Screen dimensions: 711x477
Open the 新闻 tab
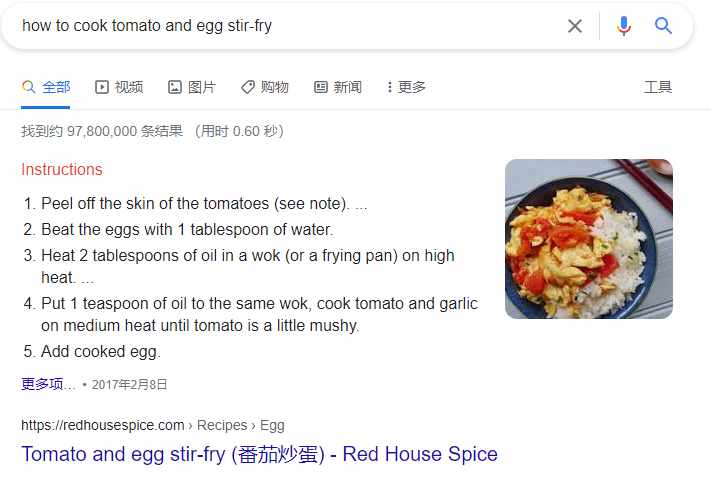348,87
